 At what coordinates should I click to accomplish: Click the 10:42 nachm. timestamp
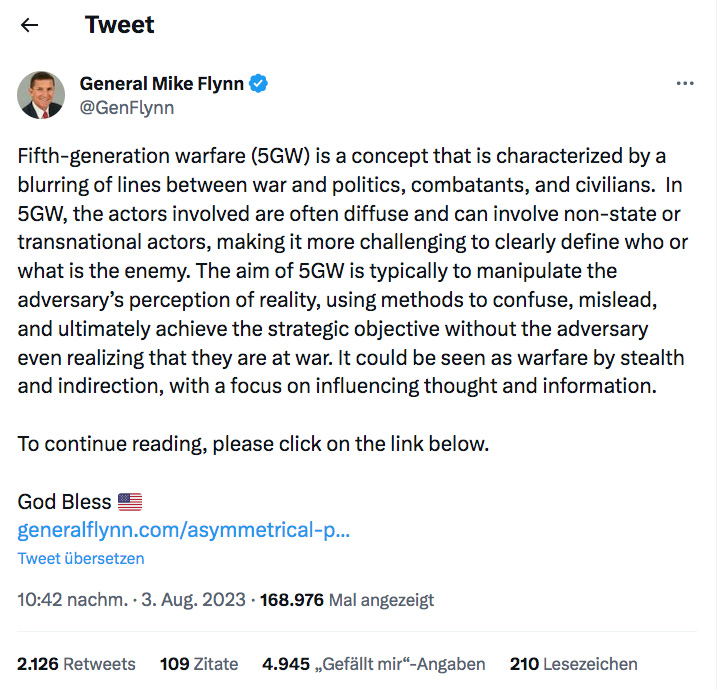tap(72, 601)
